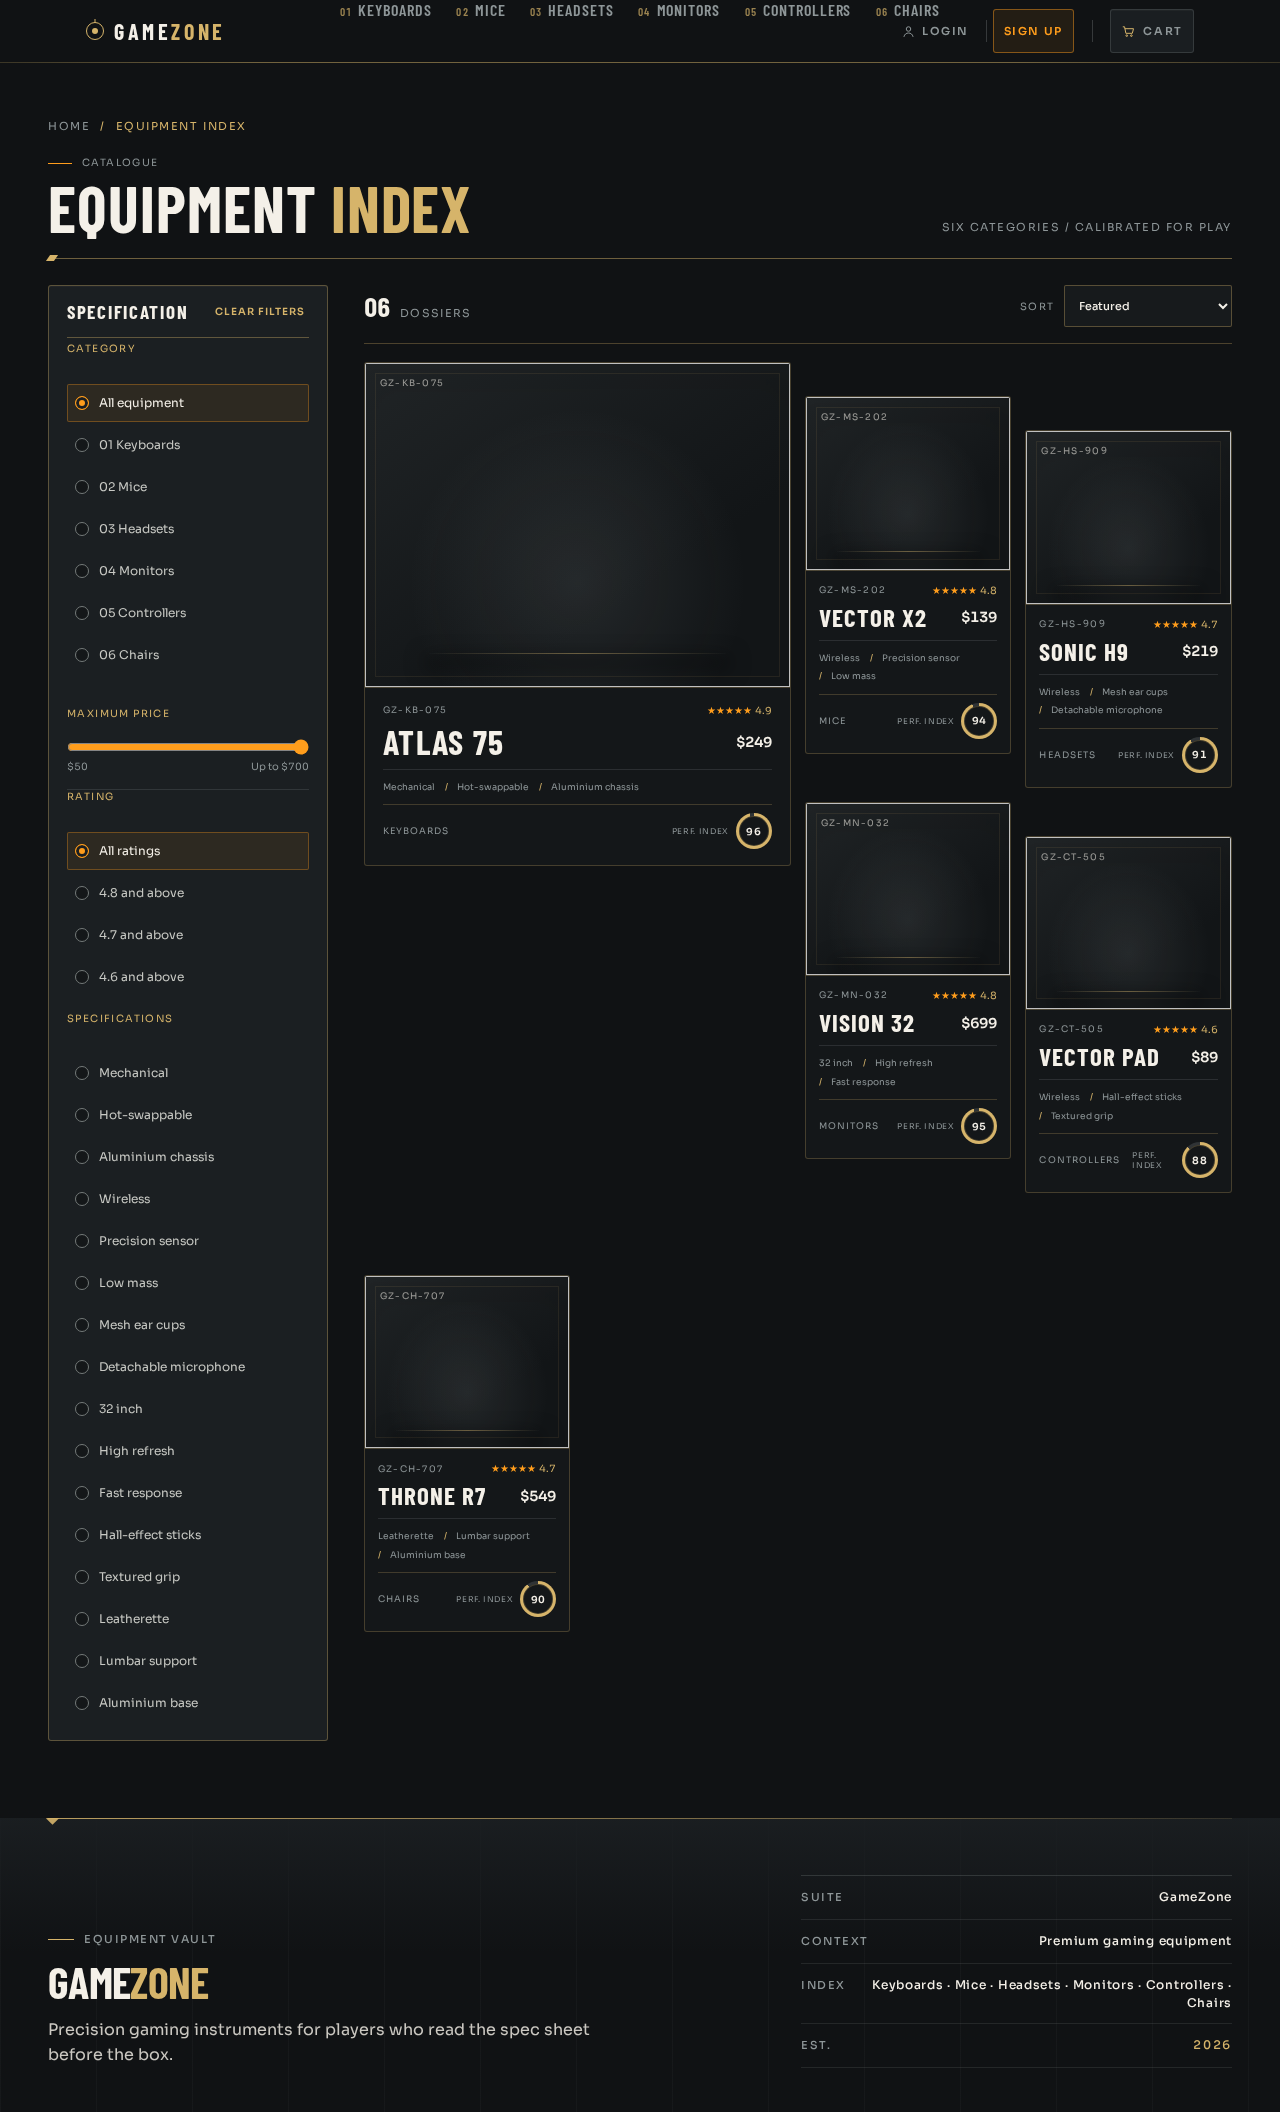Click the Vector Pad performance ring 88
This screenshot has width=1280, height=2112.
pyautogui.click(x=1200, y=1160)
